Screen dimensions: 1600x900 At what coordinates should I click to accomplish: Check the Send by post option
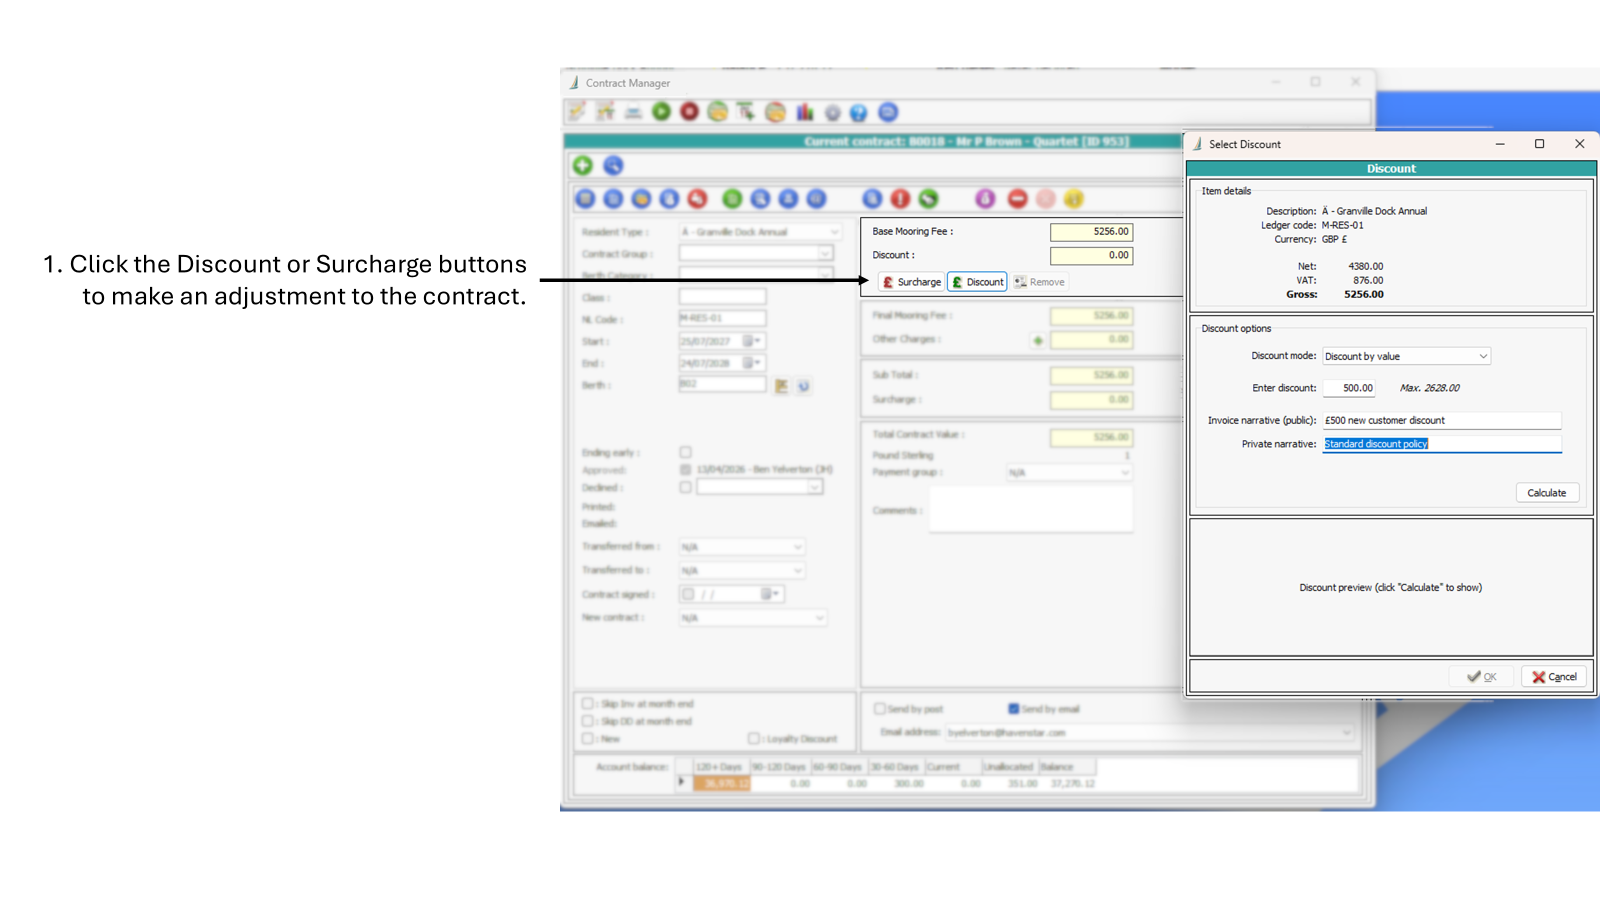(879, 708)
